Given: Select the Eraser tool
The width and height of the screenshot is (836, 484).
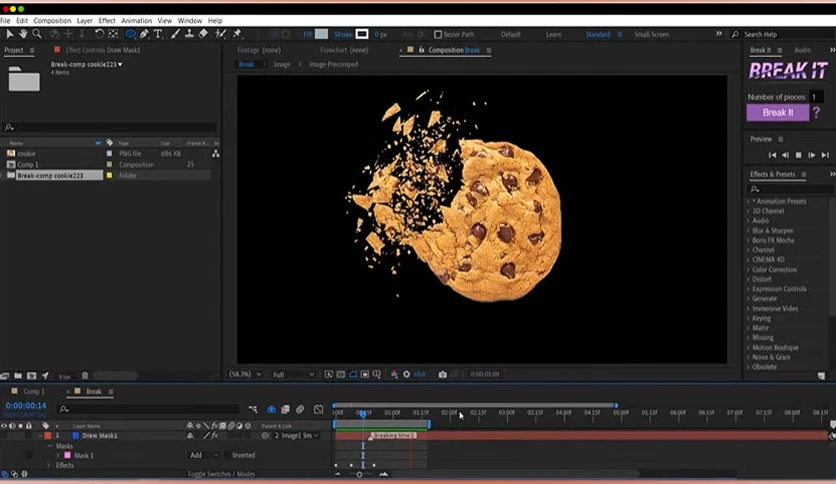Looking at the screenshot, I should click(203, 34).
